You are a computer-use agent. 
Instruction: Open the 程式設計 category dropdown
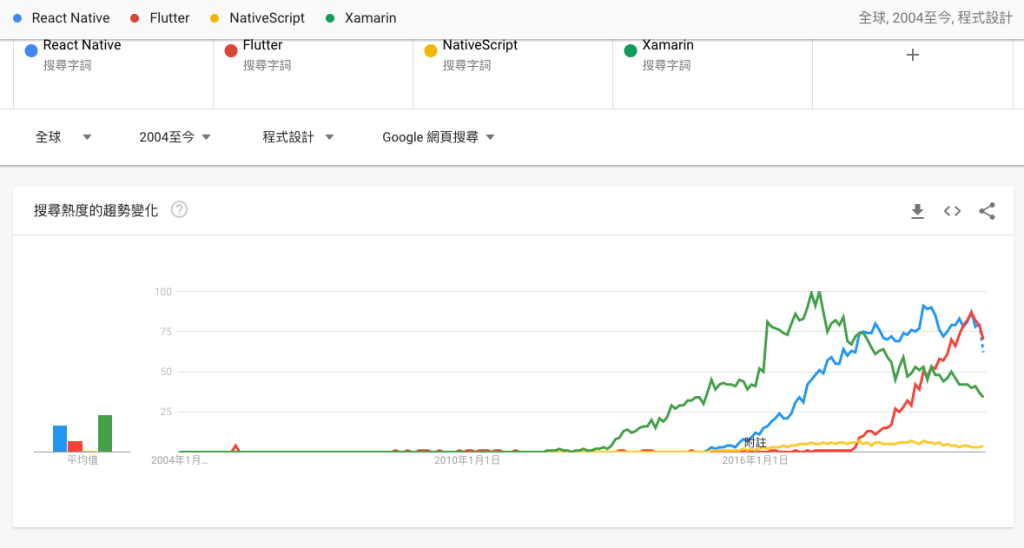[298, 137]
